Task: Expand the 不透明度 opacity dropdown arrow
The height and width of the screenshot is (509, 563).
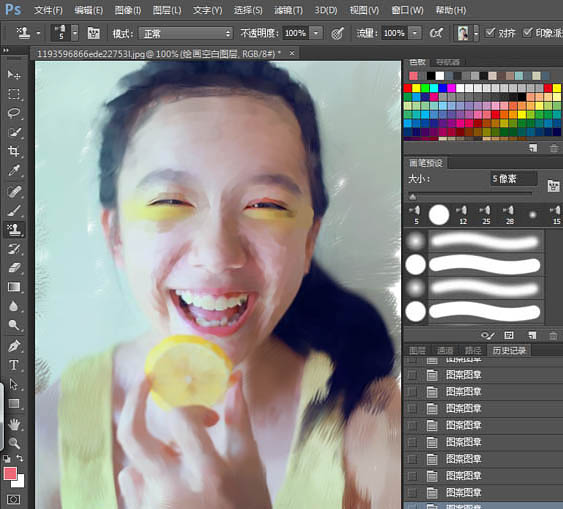Action: click(316, 33)
